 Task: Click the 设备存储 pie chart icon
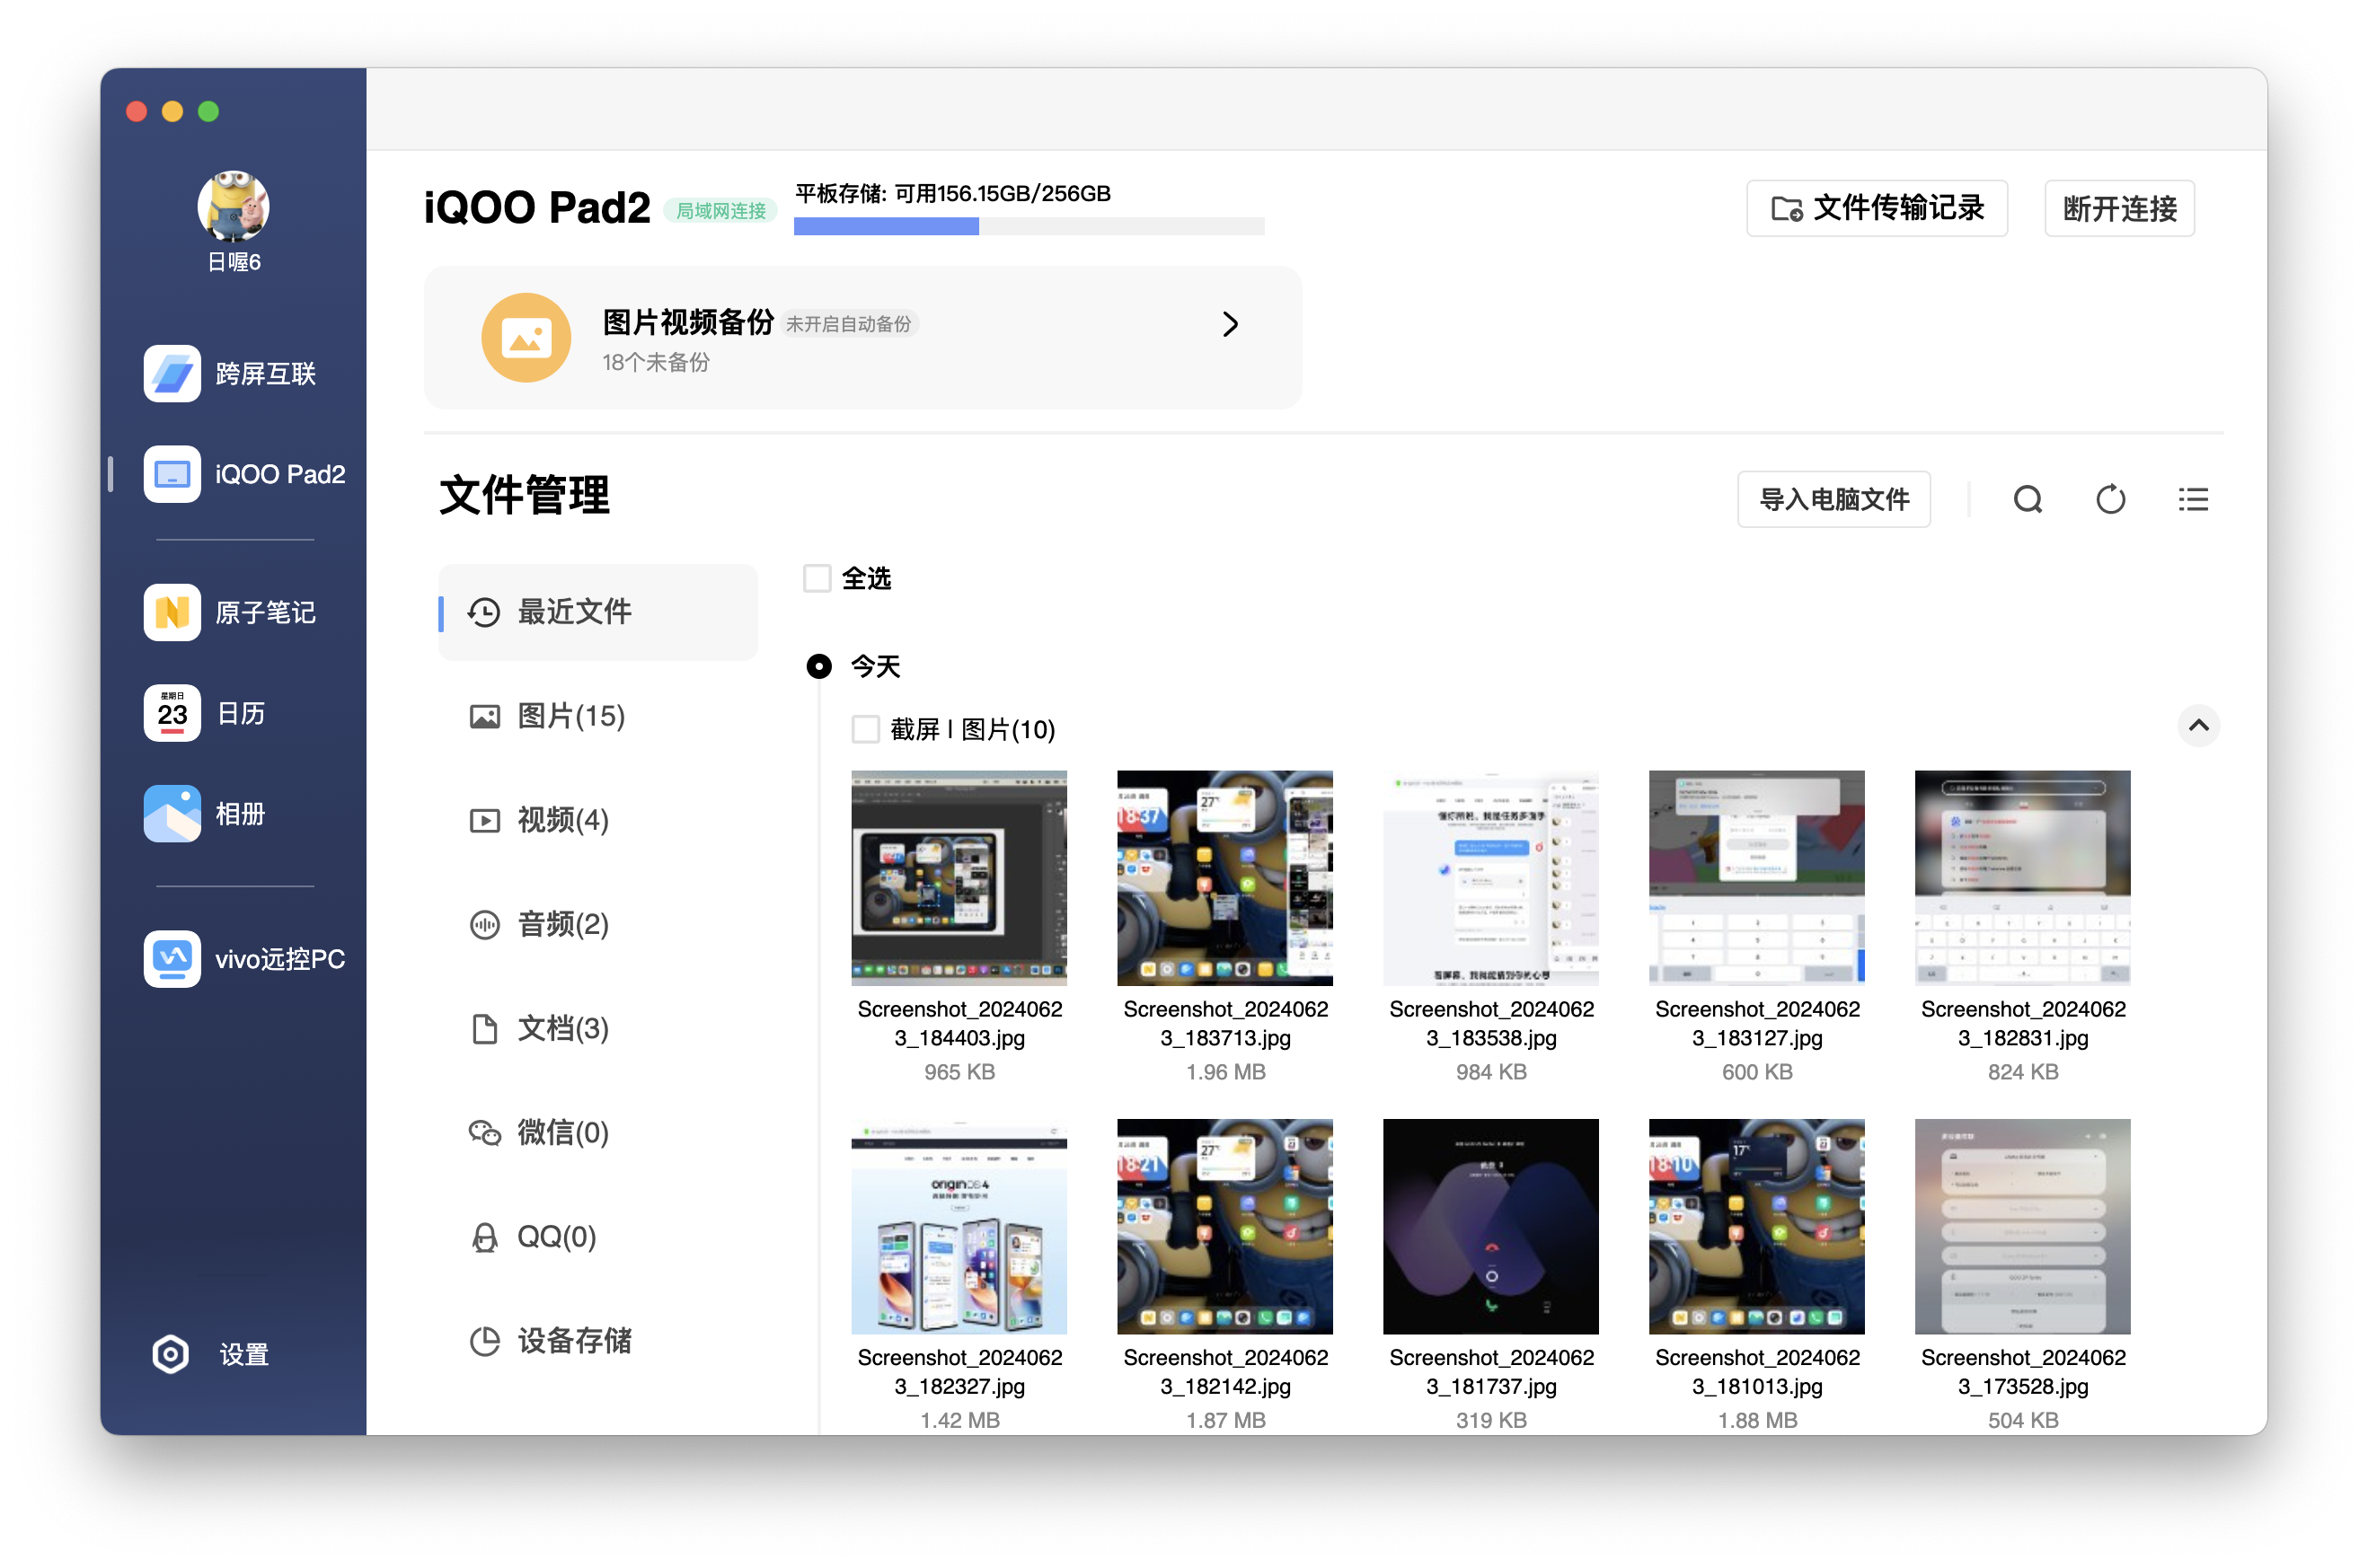tap(484, 1342)
